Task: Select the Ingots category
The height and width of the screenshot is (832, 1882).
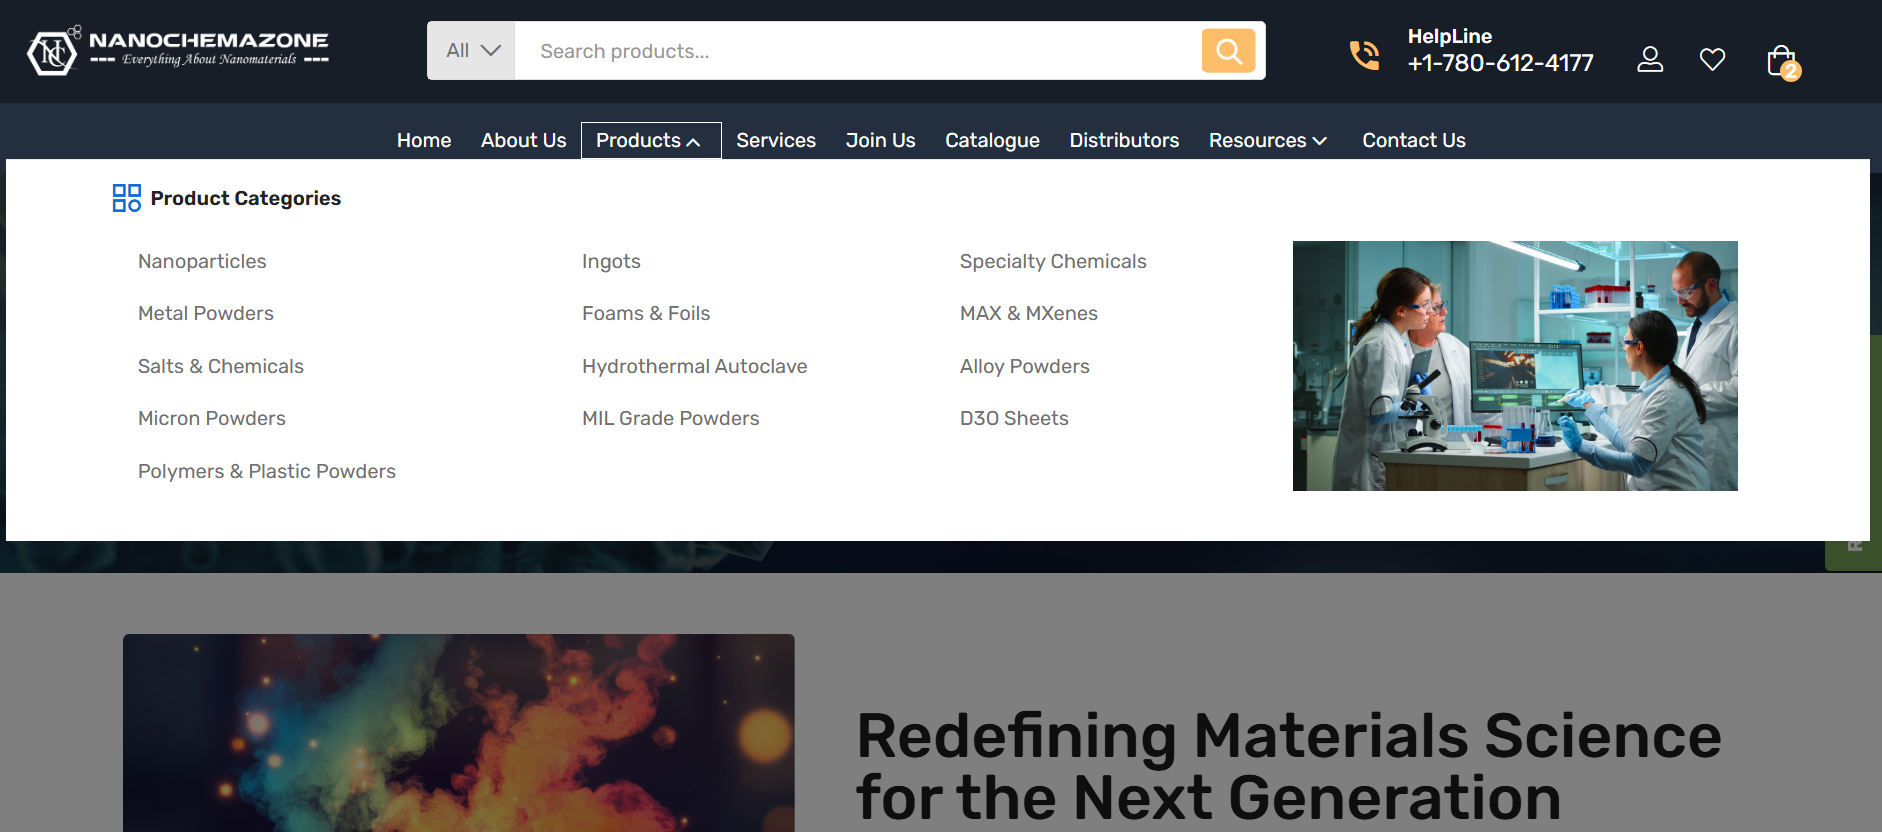Action: [611, 261]
